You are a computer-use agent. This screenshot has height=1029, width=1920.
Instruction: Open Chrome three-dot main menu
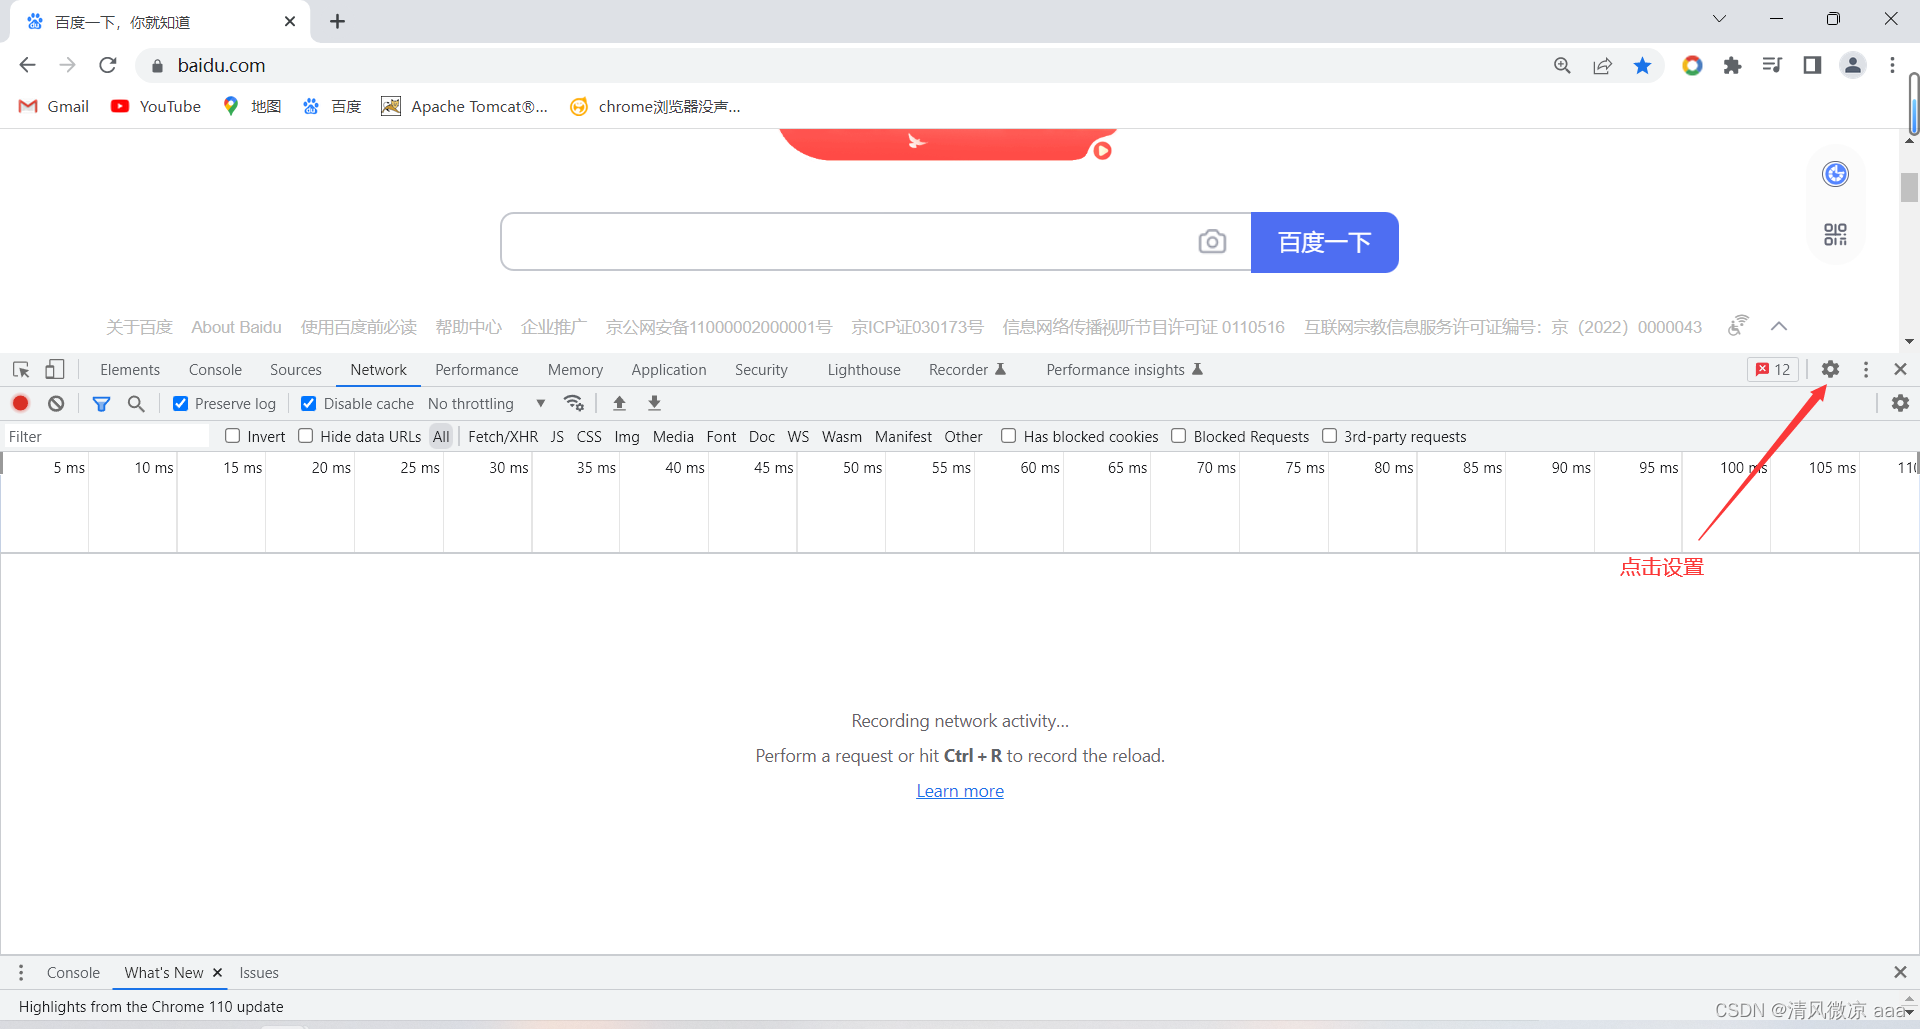[x=1892, y=65]
